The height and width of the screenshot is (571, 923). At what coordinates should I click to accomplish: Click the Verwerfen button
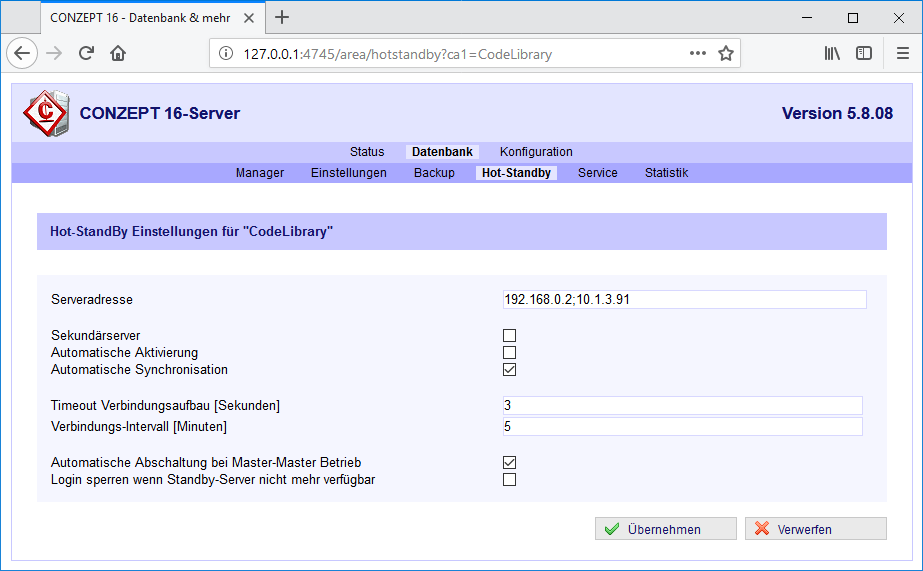pos(815,529)
